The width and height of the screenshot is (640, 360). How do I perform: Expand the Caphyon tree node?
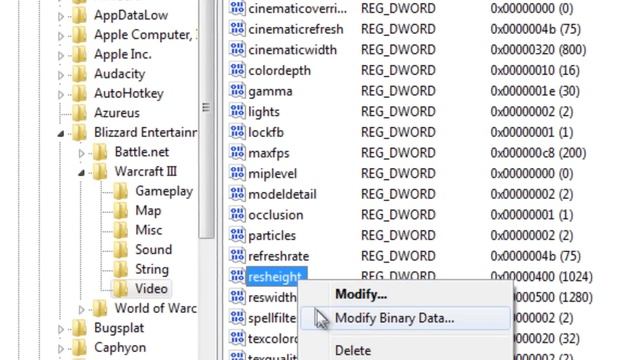[61, 349]
